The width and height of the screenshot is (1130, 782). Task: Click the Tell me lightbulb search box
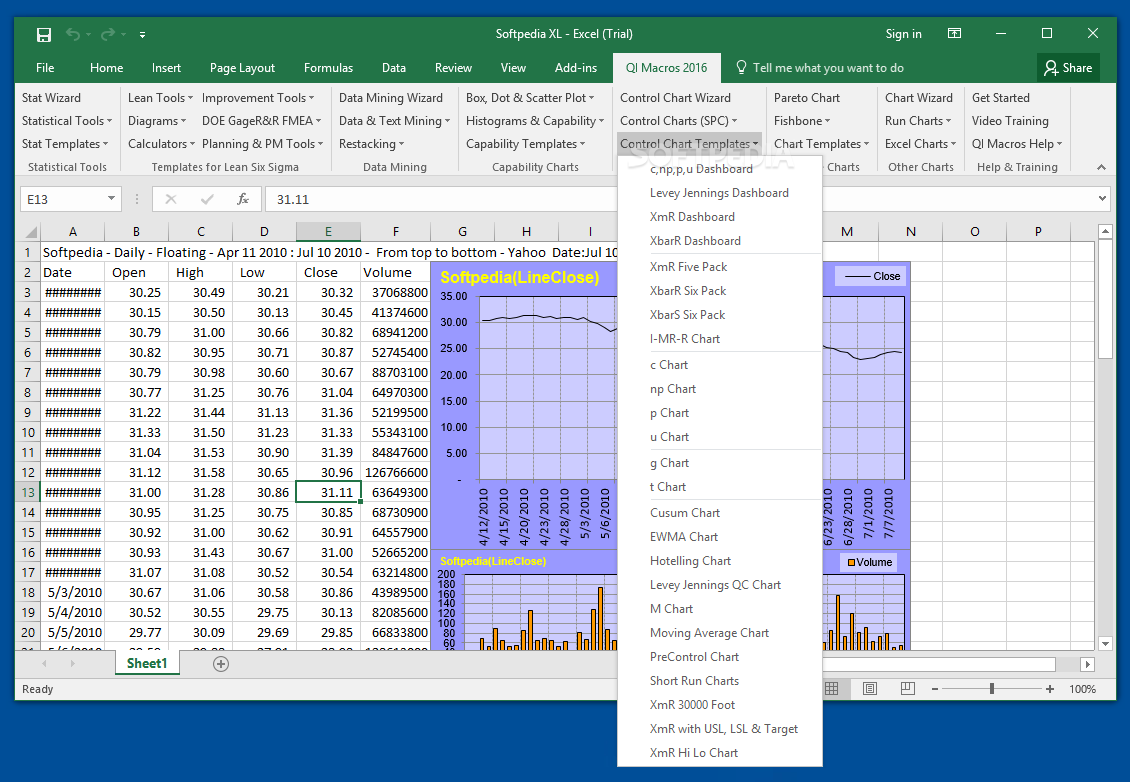pos(819,68)
